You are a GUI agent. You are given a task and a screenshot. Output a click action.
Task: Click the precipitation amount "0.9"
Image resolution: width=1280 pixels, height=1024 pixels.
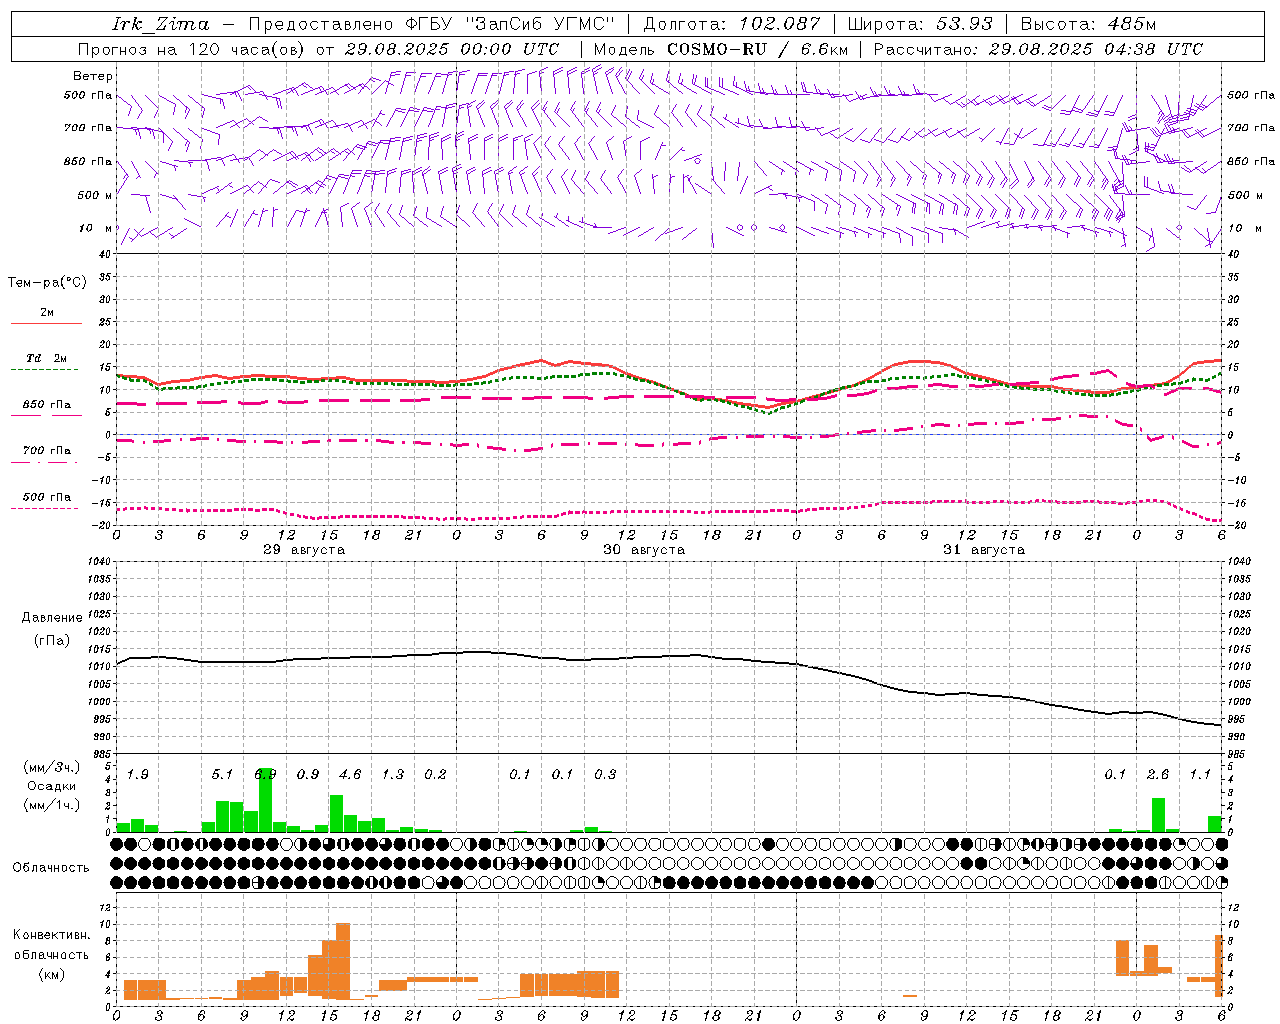tap(308, 775)
